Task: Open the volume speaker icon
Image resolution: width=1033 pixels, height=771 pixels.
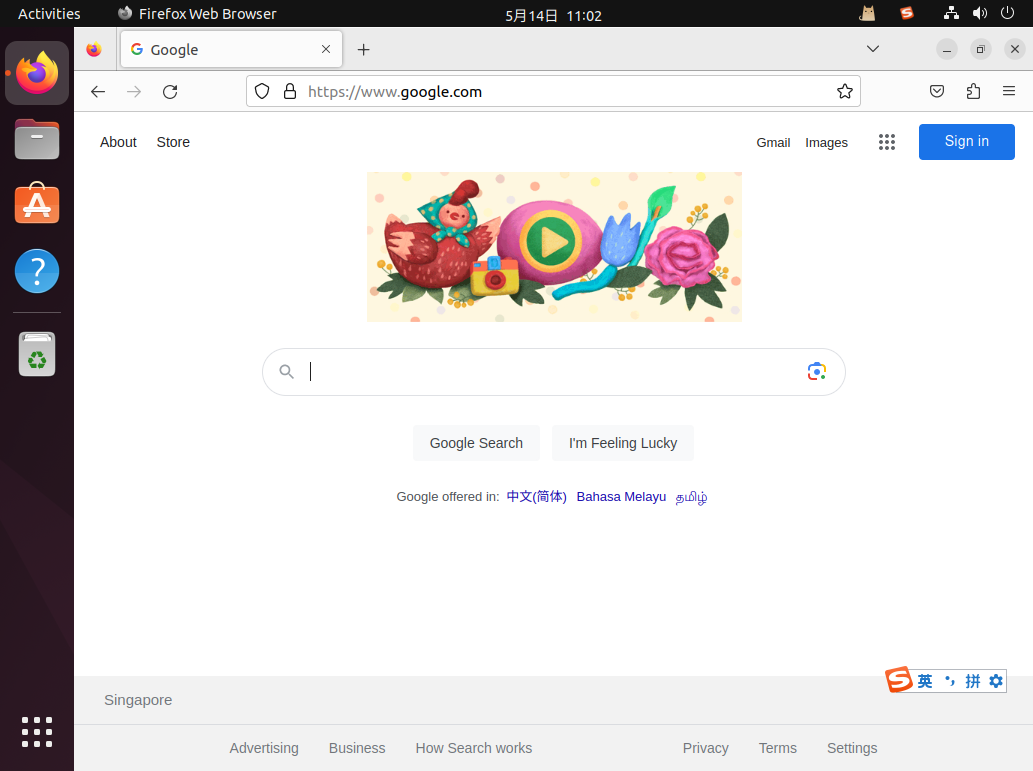Action: 980,13
